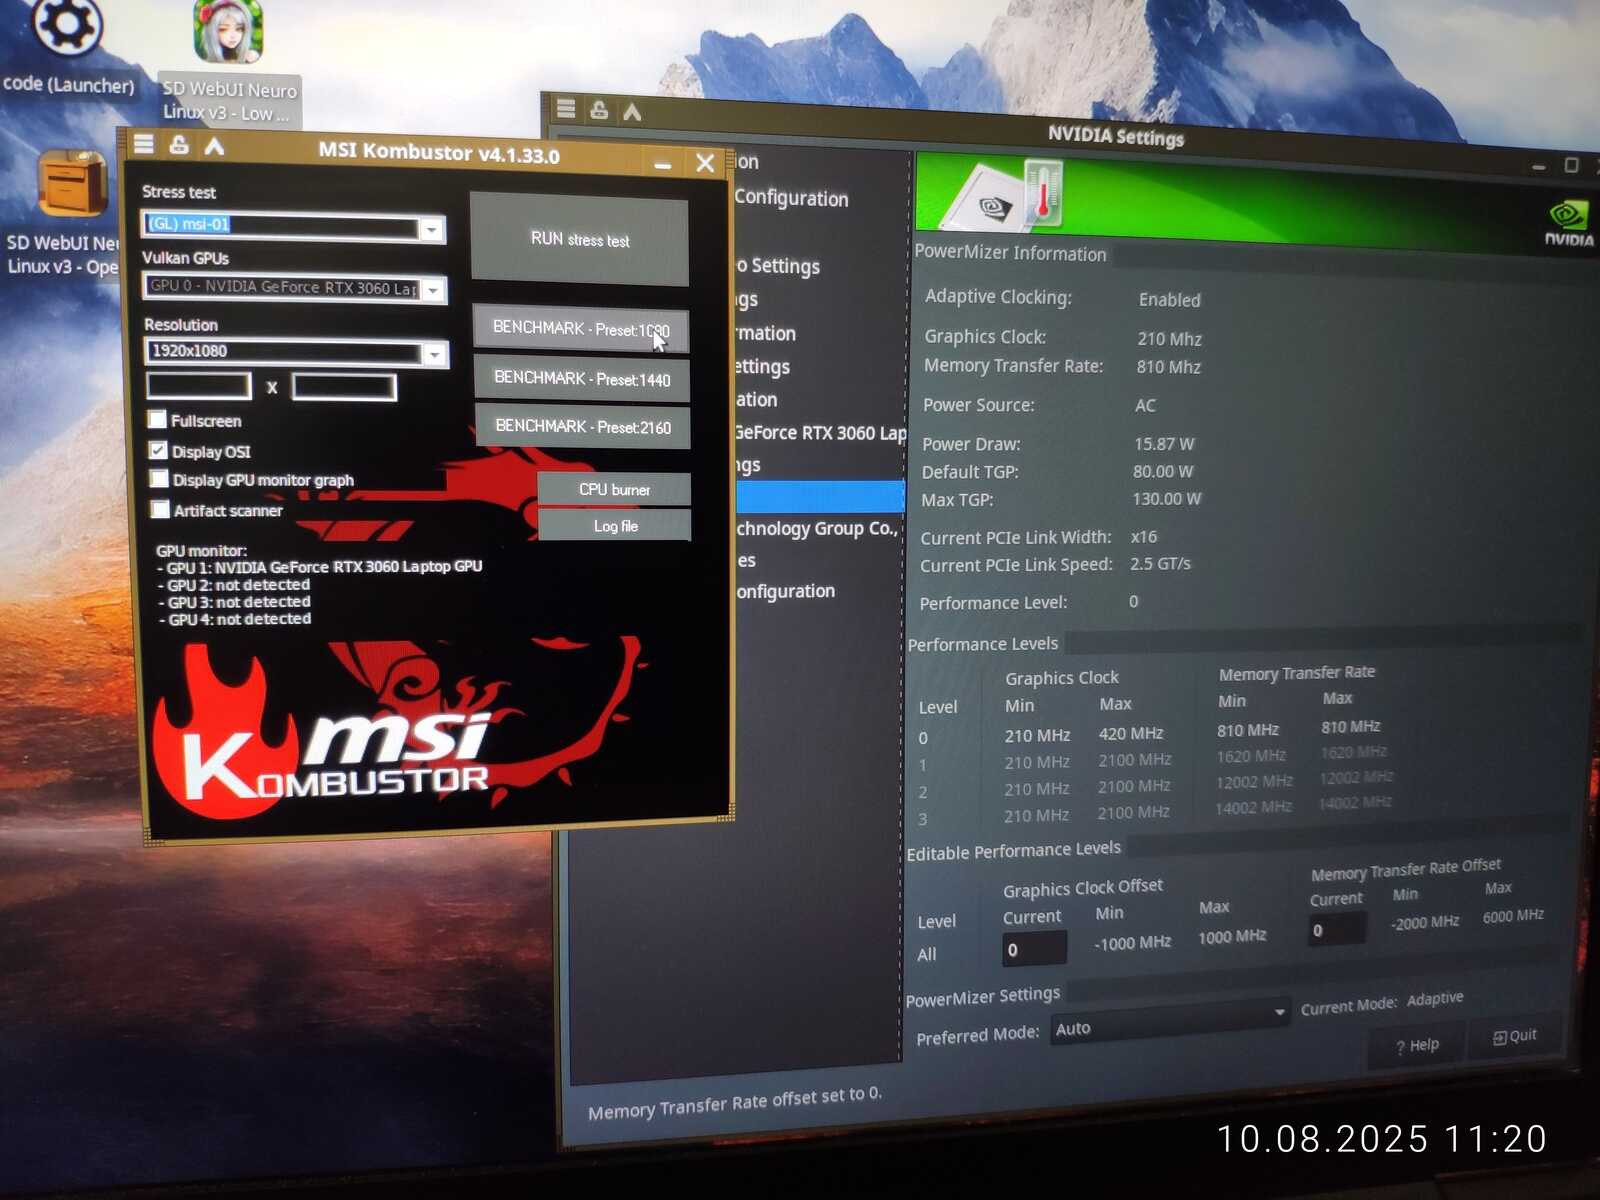The width and height of the screenshot is (1600, 1200).
Task: Click the custom resolution height box after the x
Action: click(x=344, y=387)
